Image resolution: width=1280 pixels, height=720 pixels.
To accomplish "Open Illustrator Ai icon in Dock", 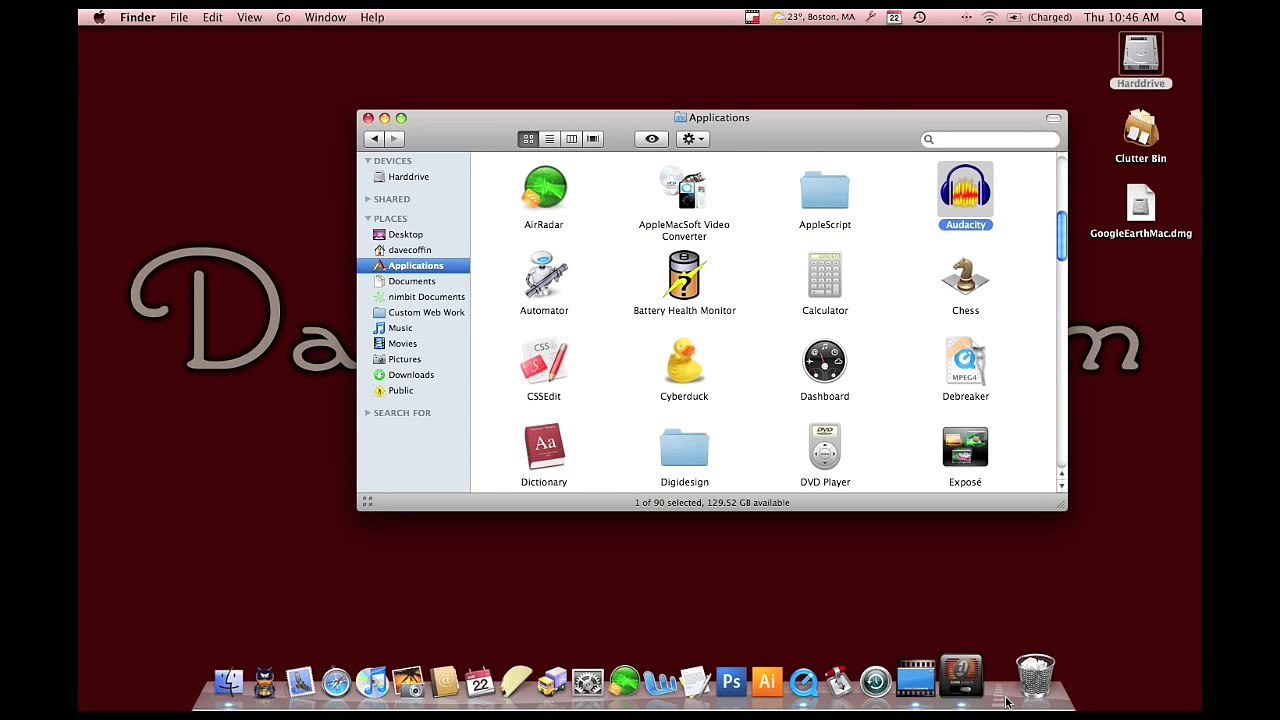I will point(767,682).
